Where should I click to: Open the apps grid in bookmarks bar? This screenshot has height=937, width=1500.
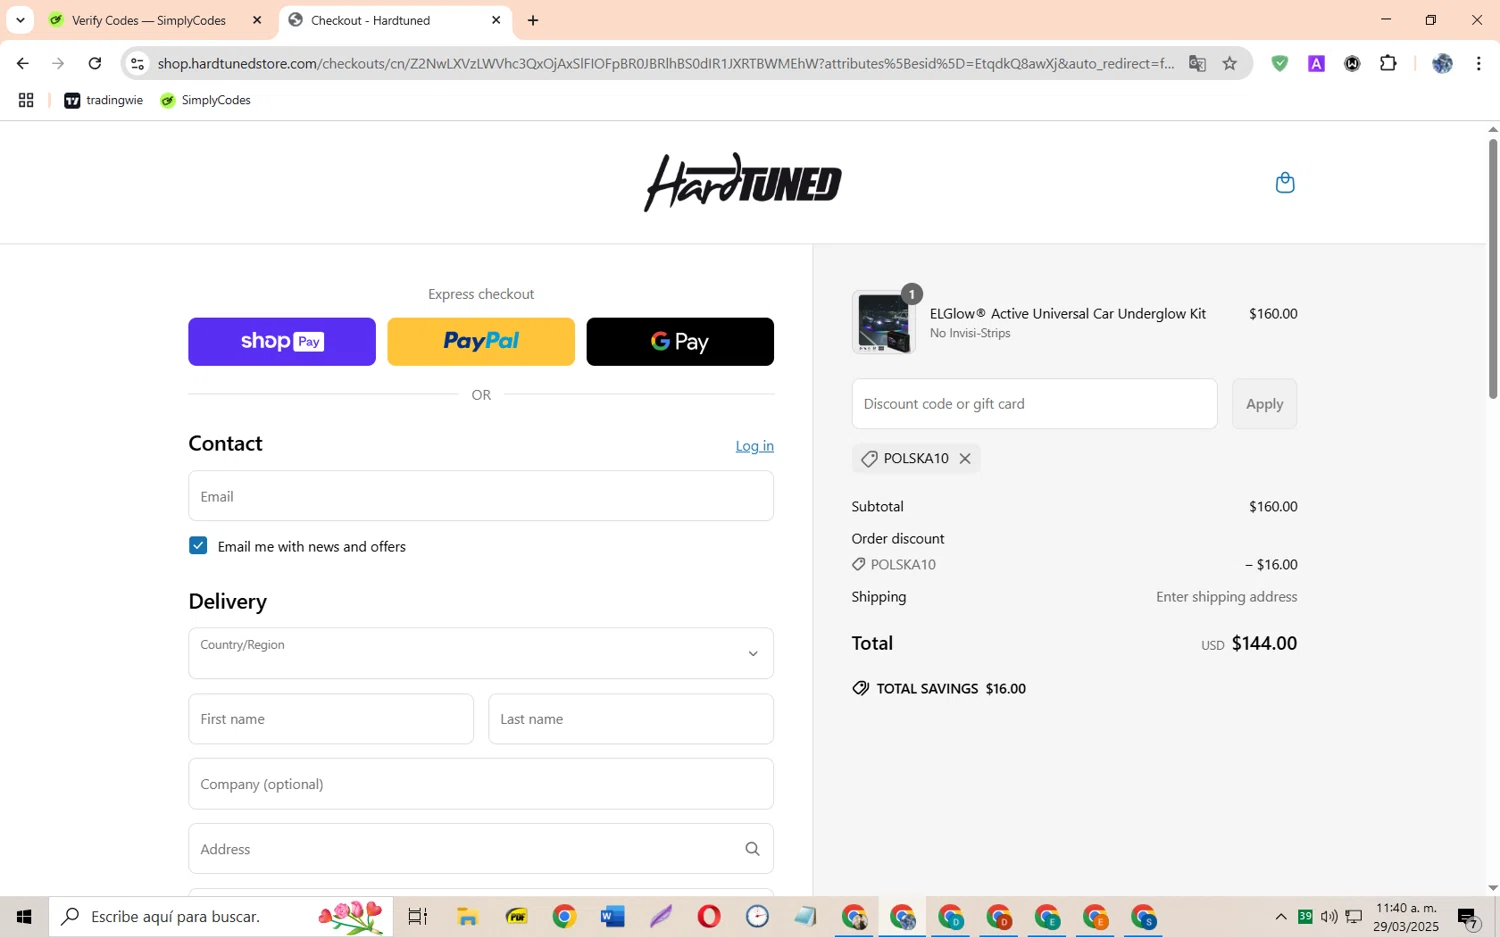point(26,100)
